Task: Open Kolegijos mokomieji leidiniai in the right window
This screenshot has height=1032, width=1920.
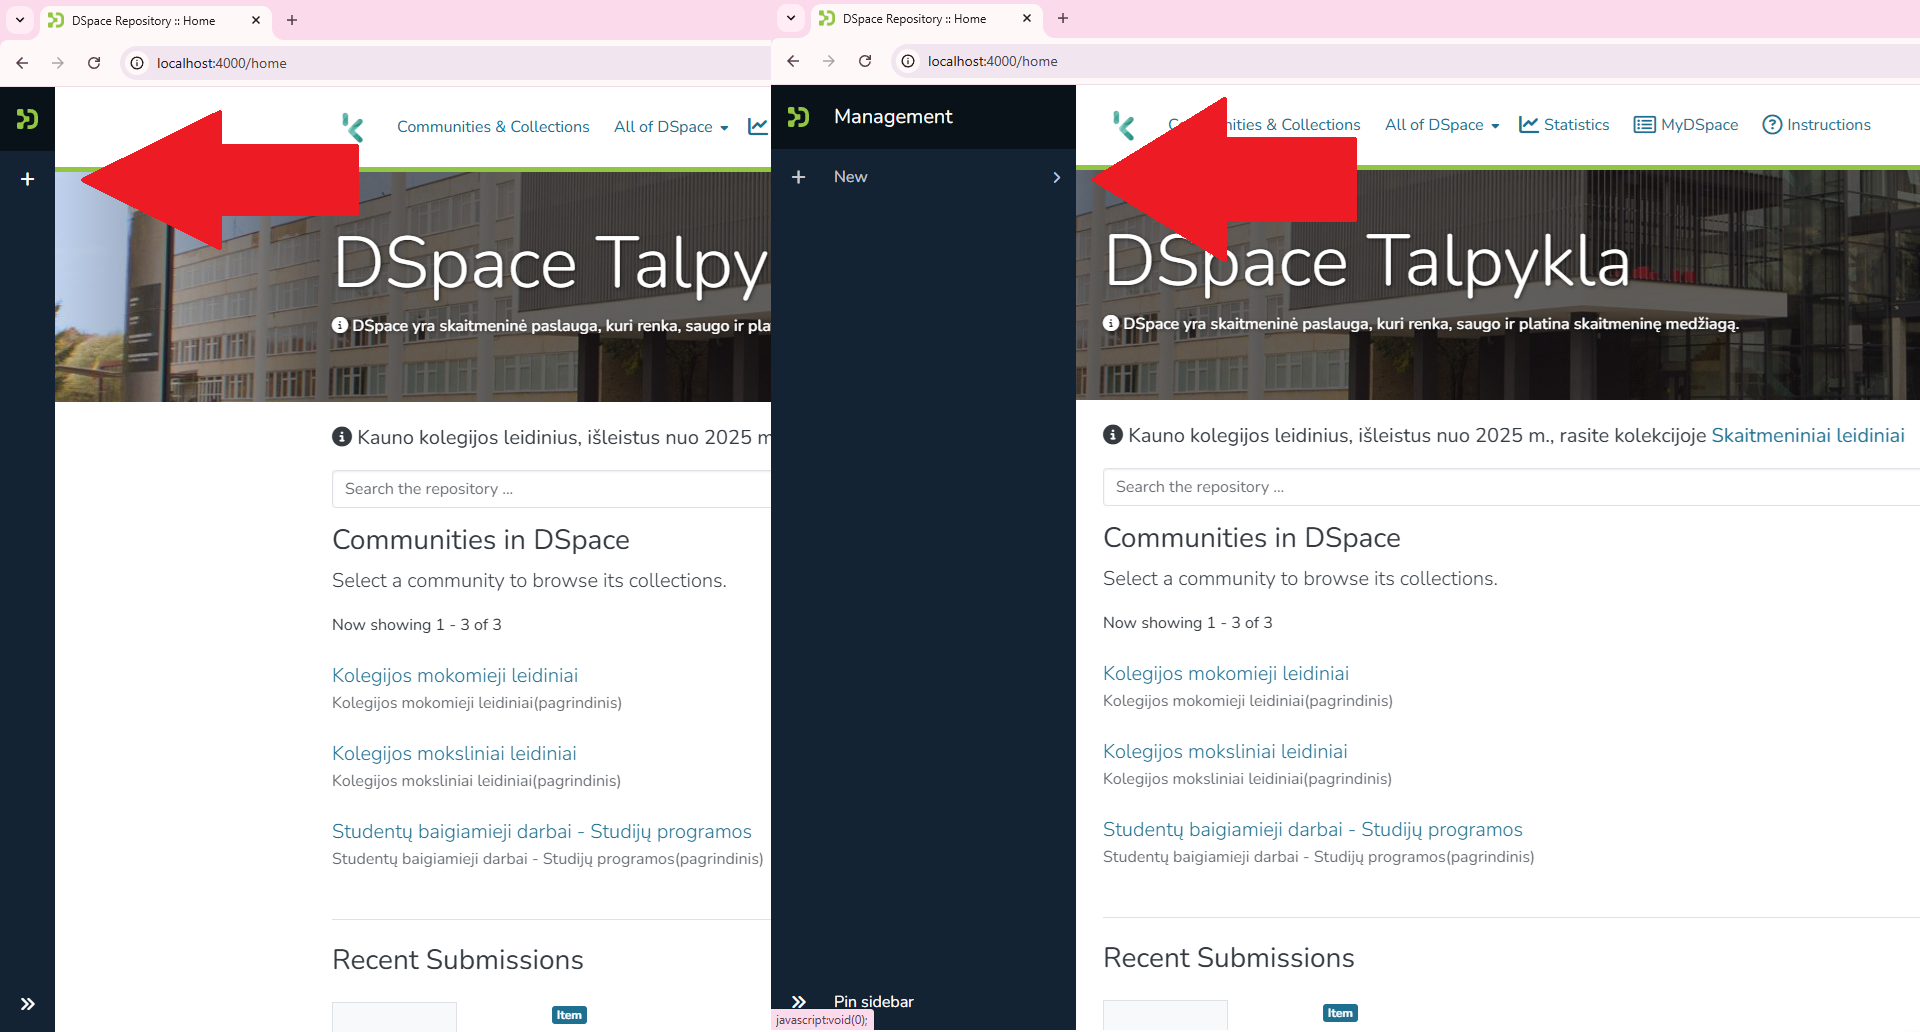Action: 1226,673
